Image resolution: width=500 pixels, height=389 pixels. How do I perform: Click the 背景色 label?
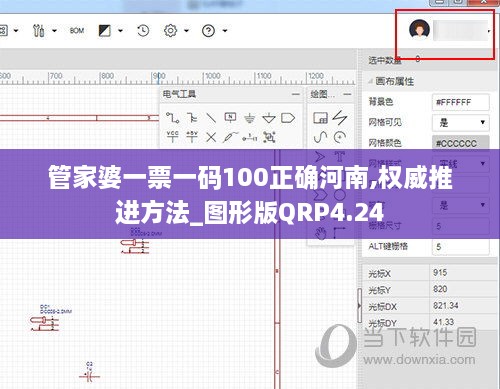381,102
